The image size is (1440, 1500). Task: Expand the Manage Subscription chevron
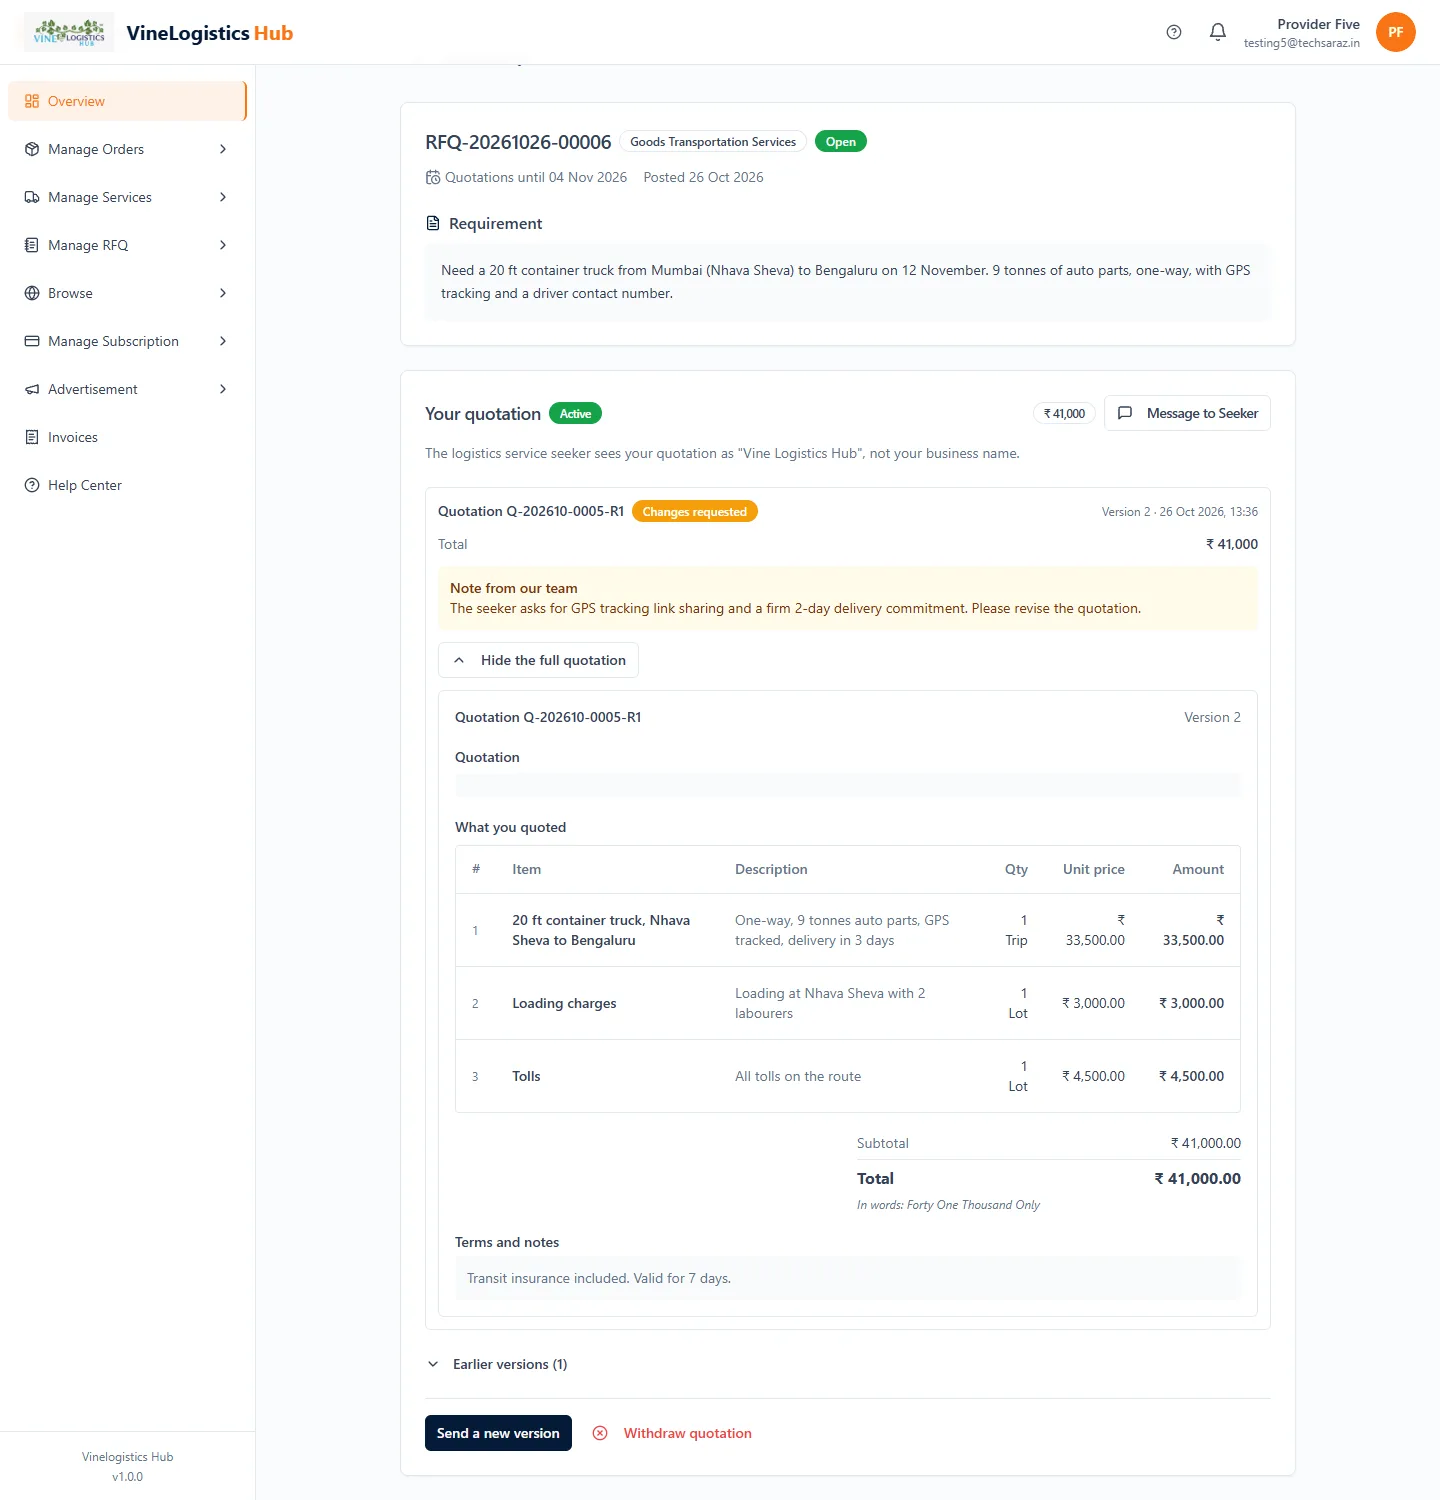[223, 341]
